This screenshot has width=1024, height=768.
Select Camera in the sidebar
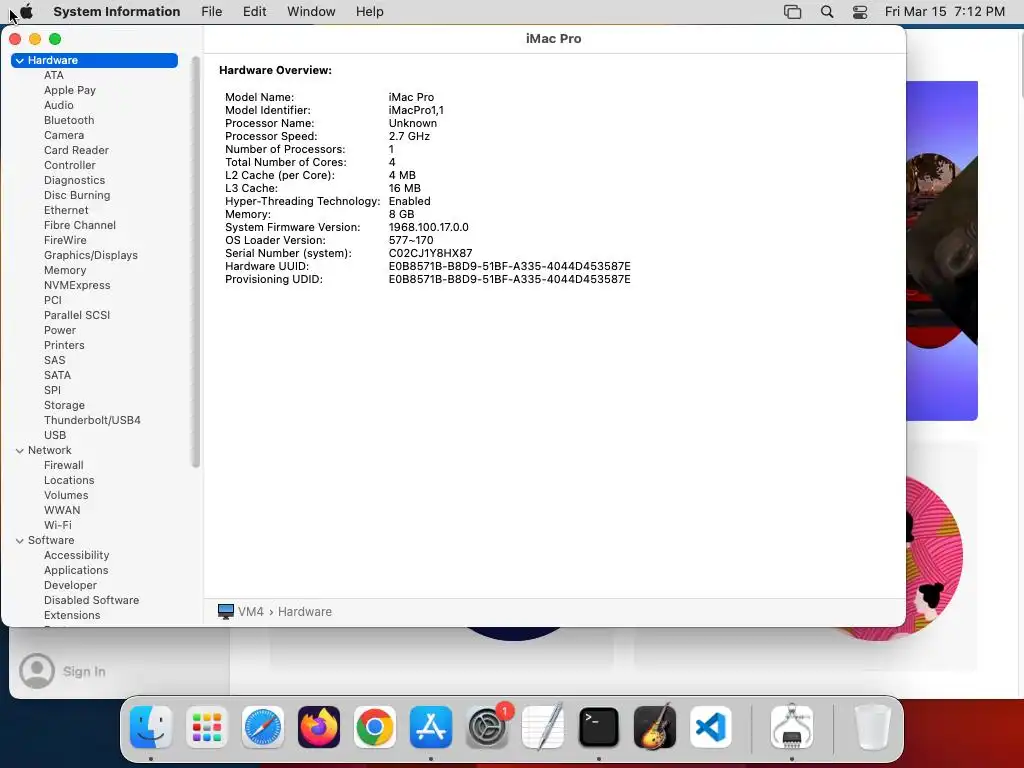tap(64, 135)
